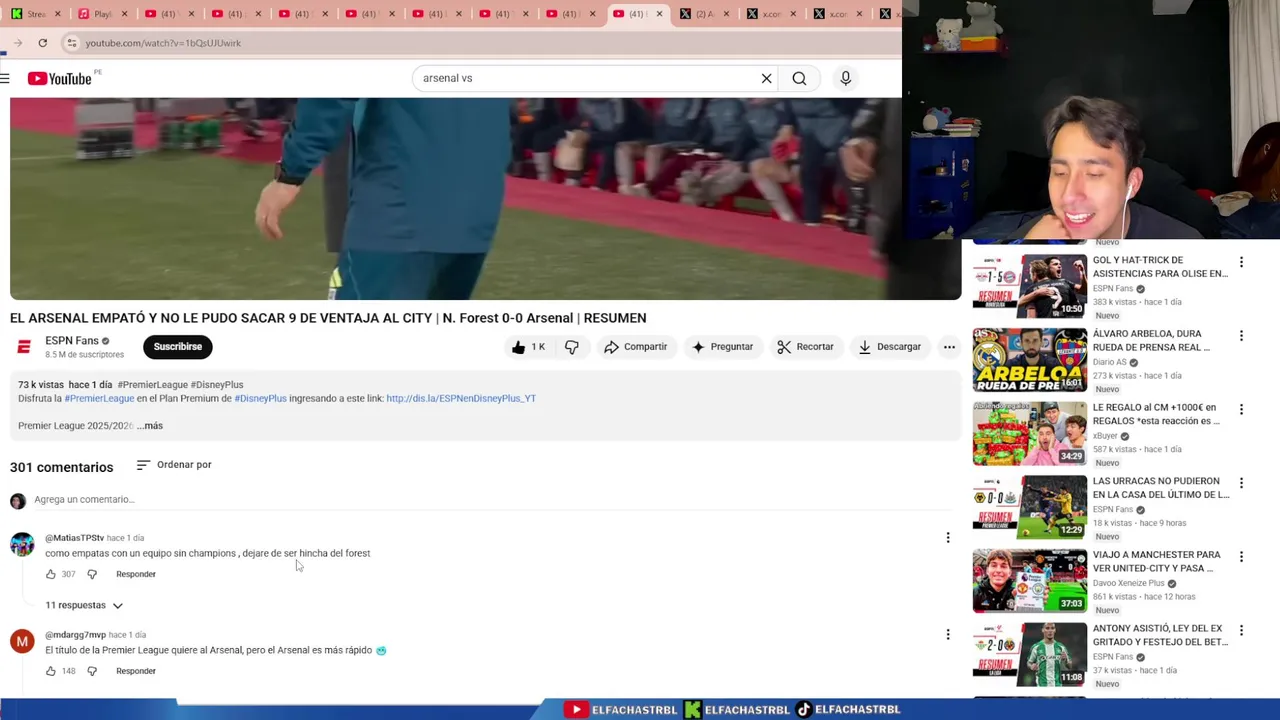Dislike the video
Image resolution: width=1280 pixels, height=720 pixels.
pos(572,347)
